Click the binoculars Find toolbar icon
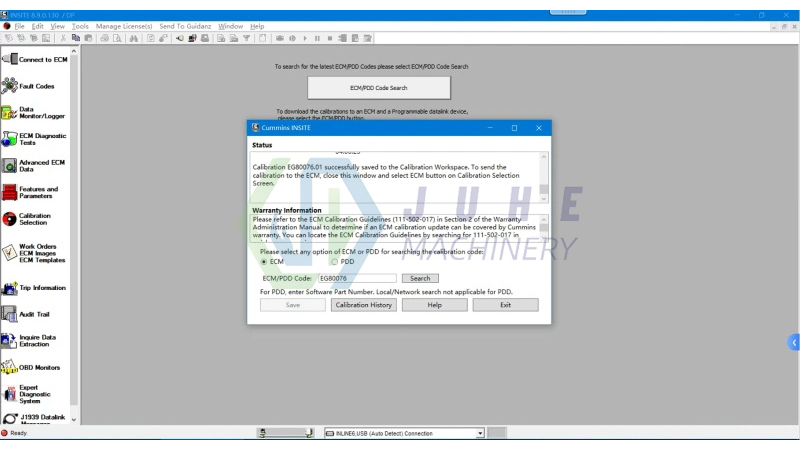The image size is (800, 450). (134, 38)
